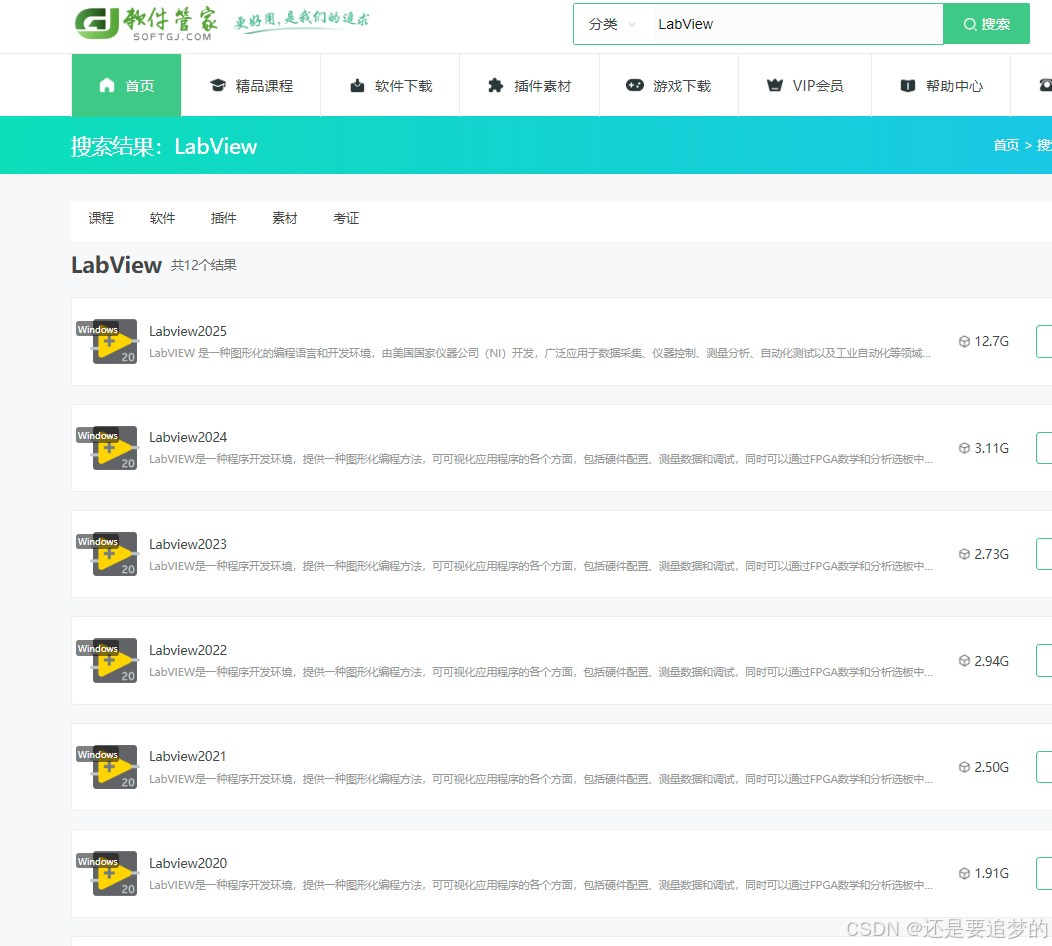Open the Labview2020 result title
The height and width of the screenshot is (946, 1052).
coord(188,863)
